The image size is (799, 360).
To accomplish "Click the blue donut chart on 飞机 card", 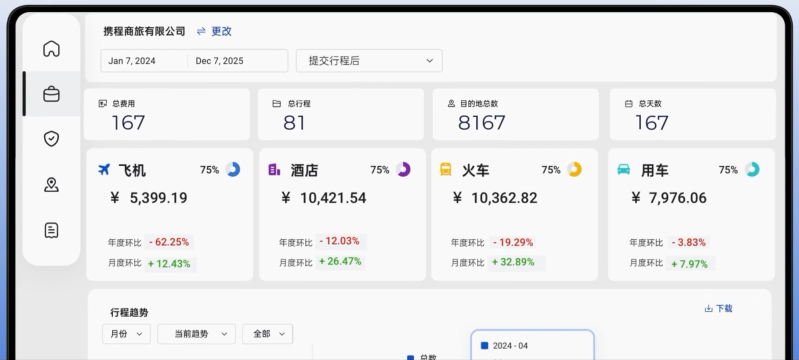I will click(233, 169).
